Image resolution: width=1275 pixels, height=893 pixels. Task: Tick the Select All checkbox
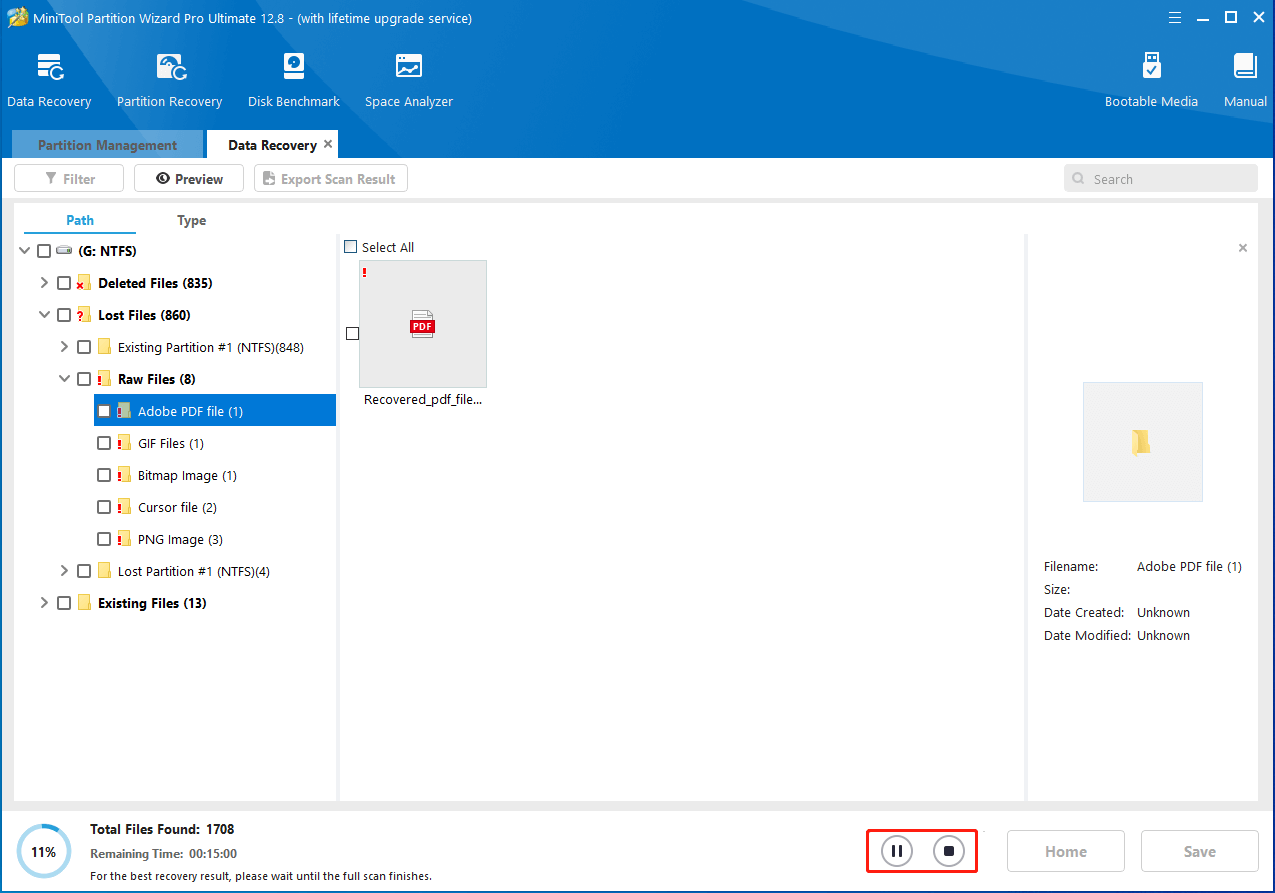pos(350,247)
